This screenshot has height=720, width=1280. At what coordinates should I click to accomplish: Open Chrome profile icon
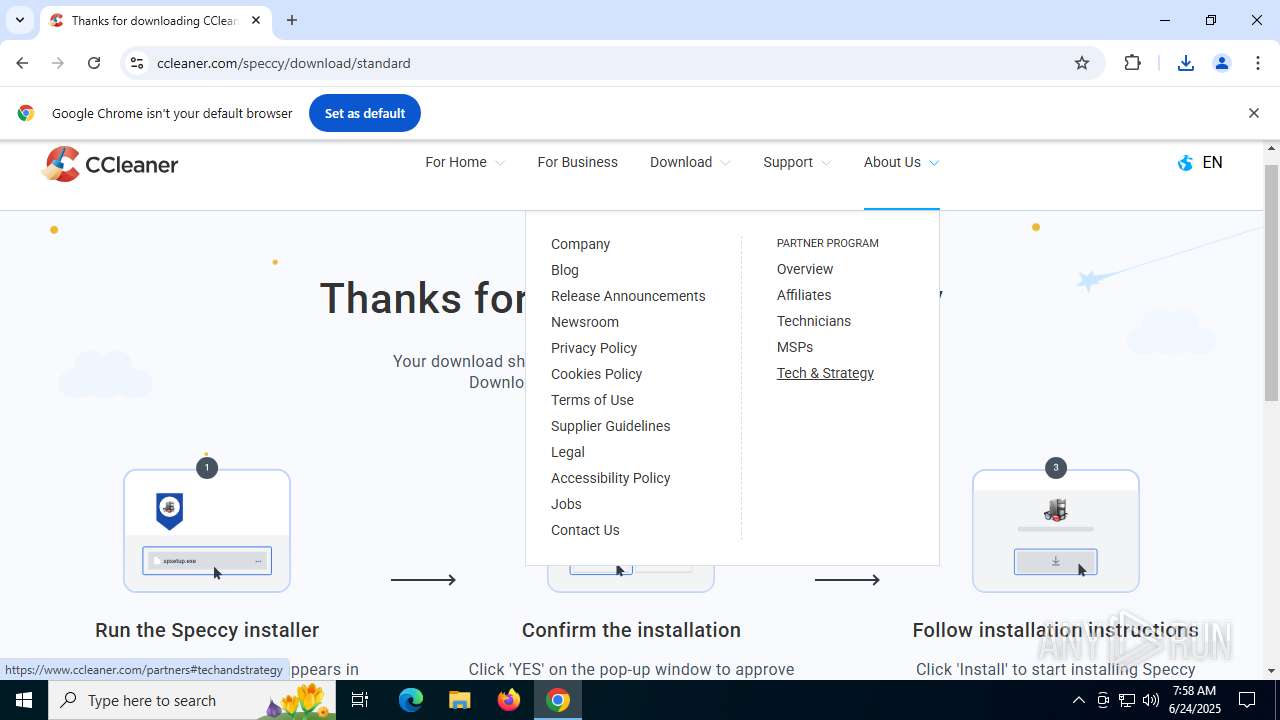click(1222, 63)
